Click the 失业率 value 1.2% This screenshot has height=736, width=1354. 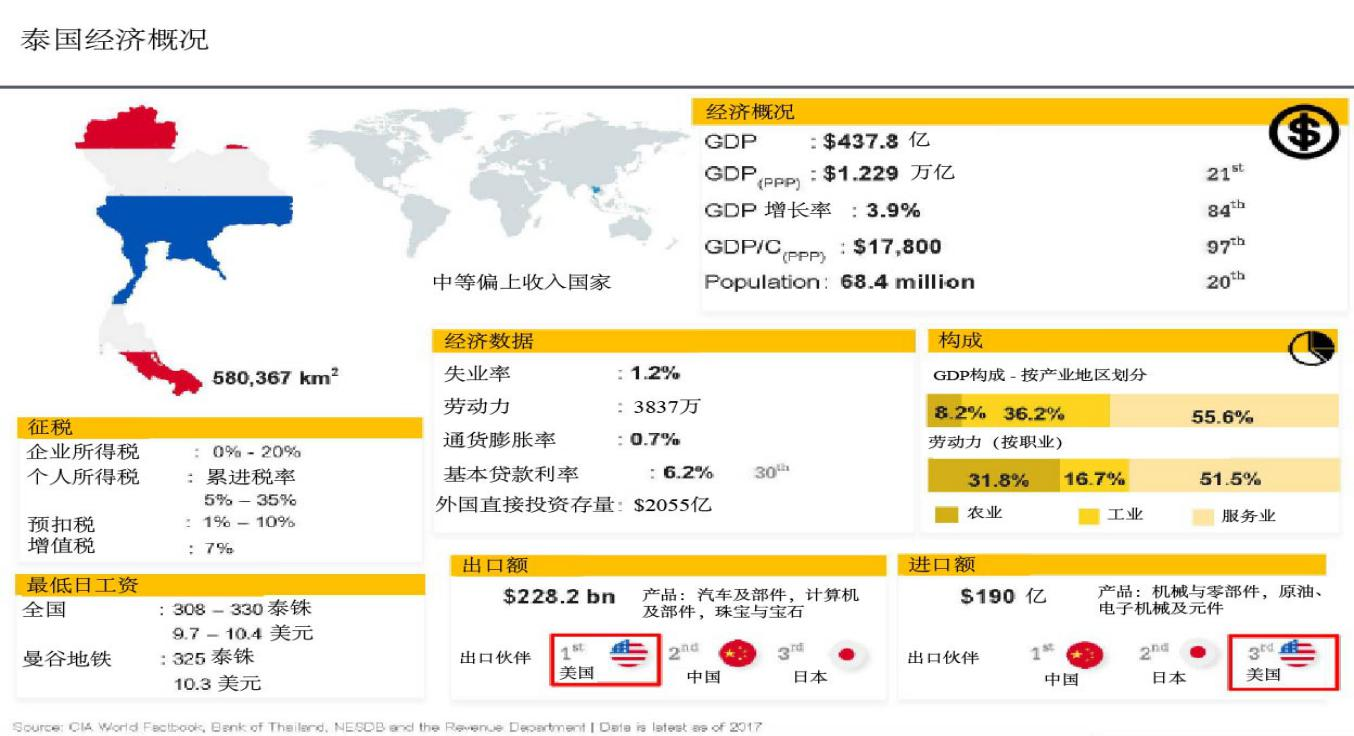(x=654, y=374)
